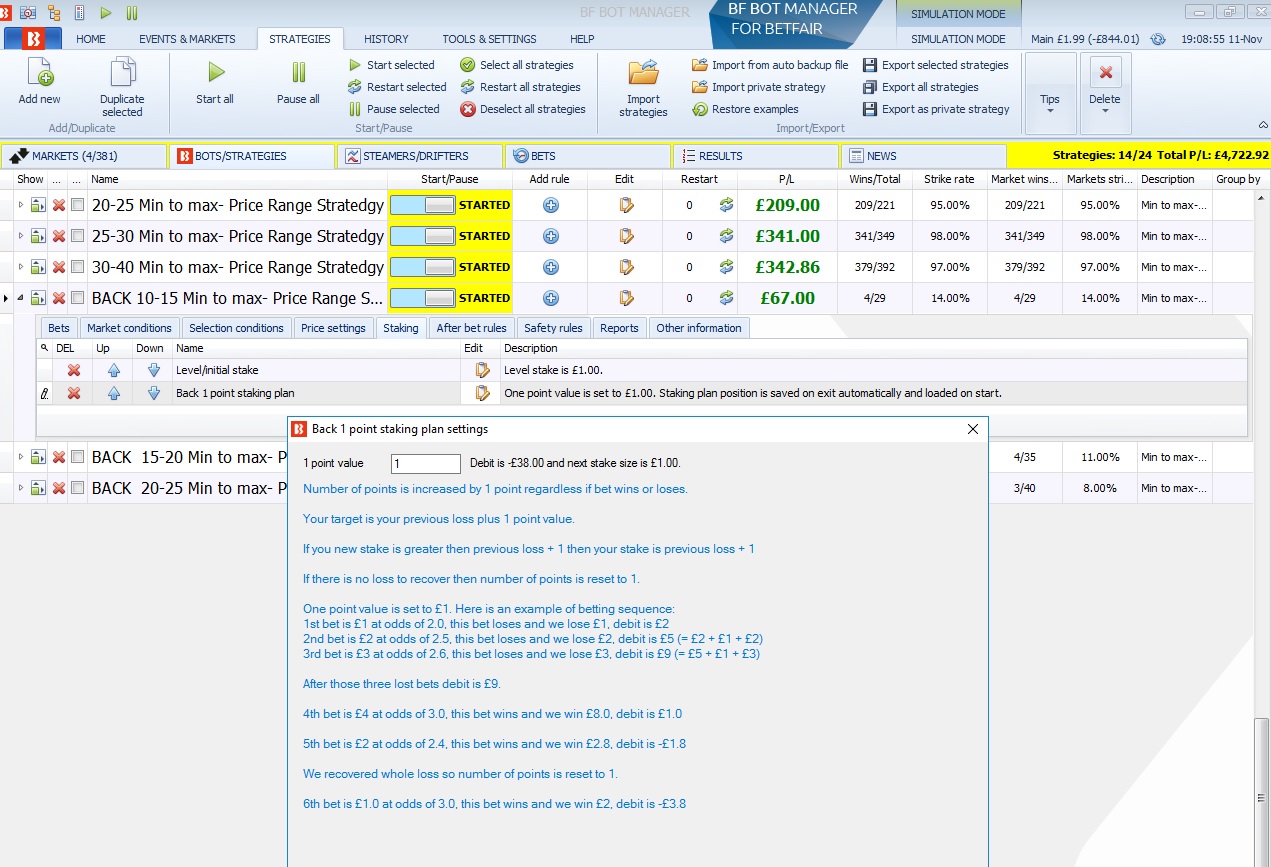Expand the BACK 20-25 Min strategy row
This screenshot has width=1271, height=867.
pos(21,488)
